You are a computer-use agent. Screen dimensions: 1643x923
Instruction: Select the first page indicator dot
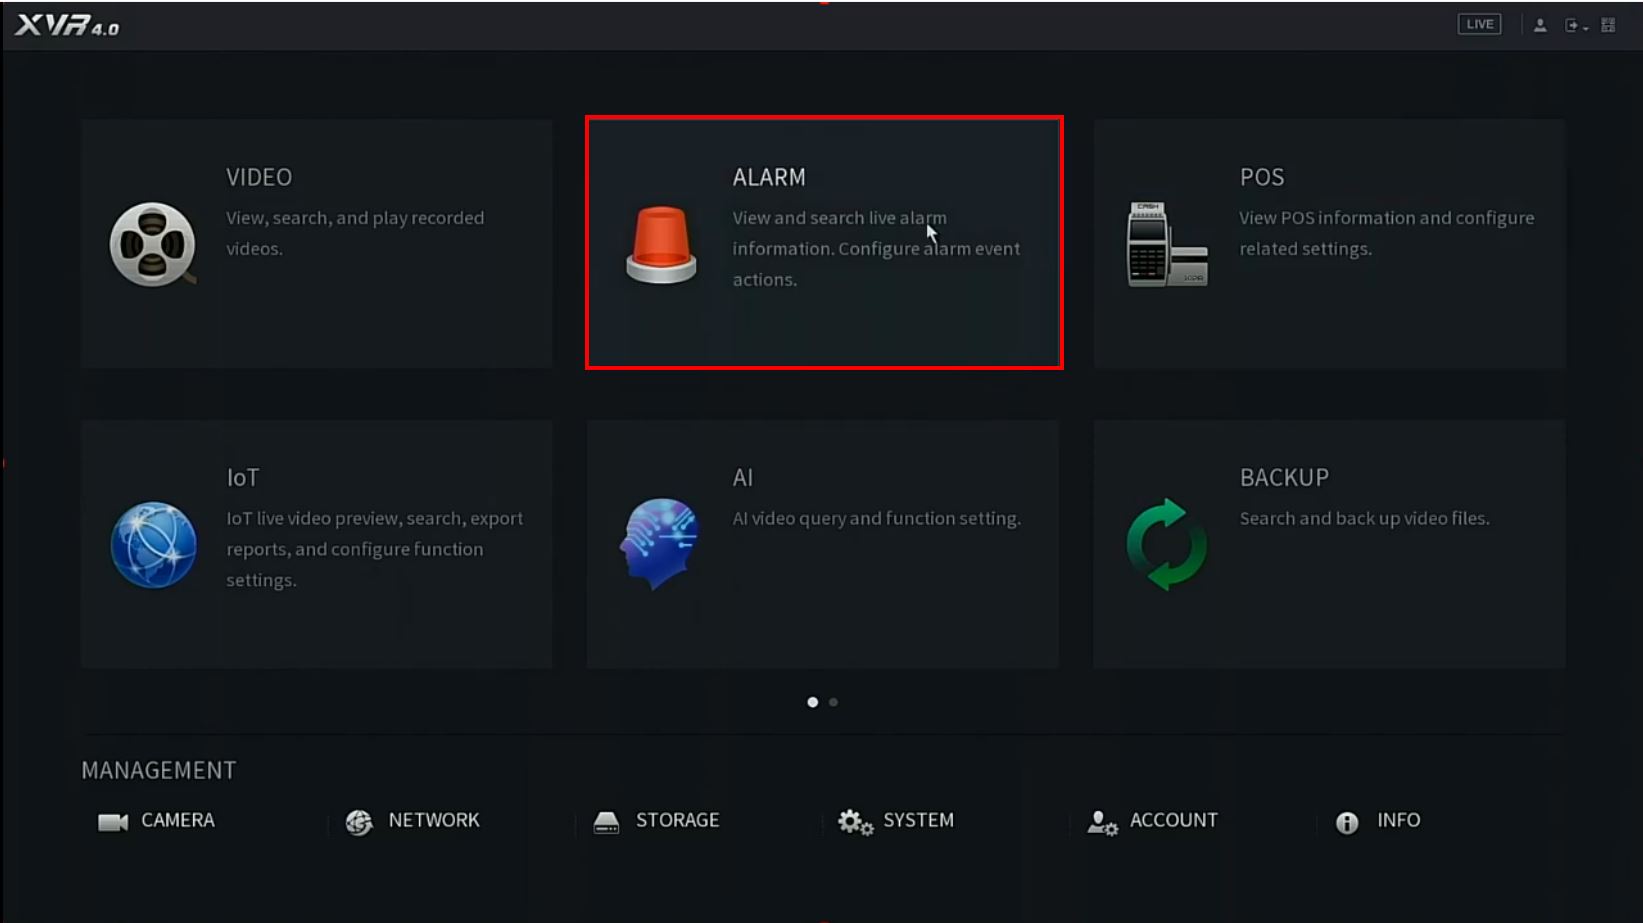pyautogui.click(x=812, y=702)
